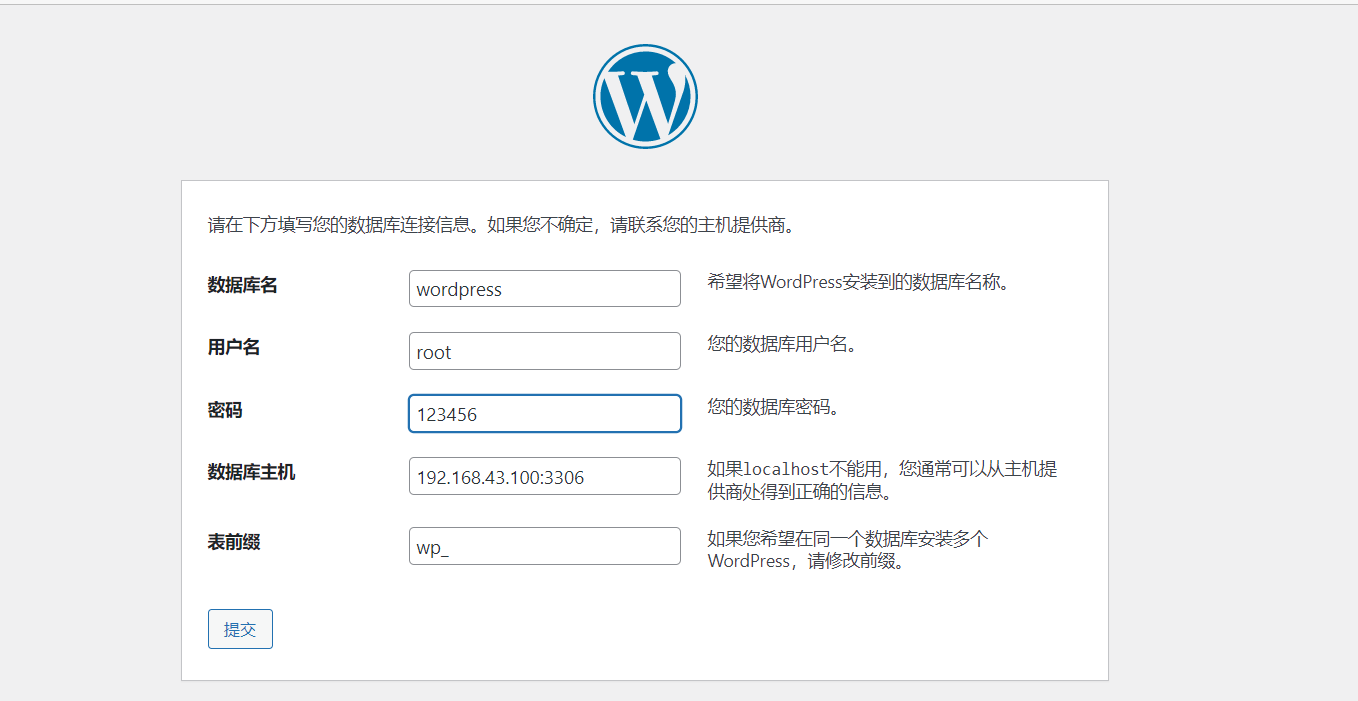The width and height of the screenshot is (1358, 701).
Task: Click the description 希望将WordPress安装到的数据库名称。
Action: 860,282
